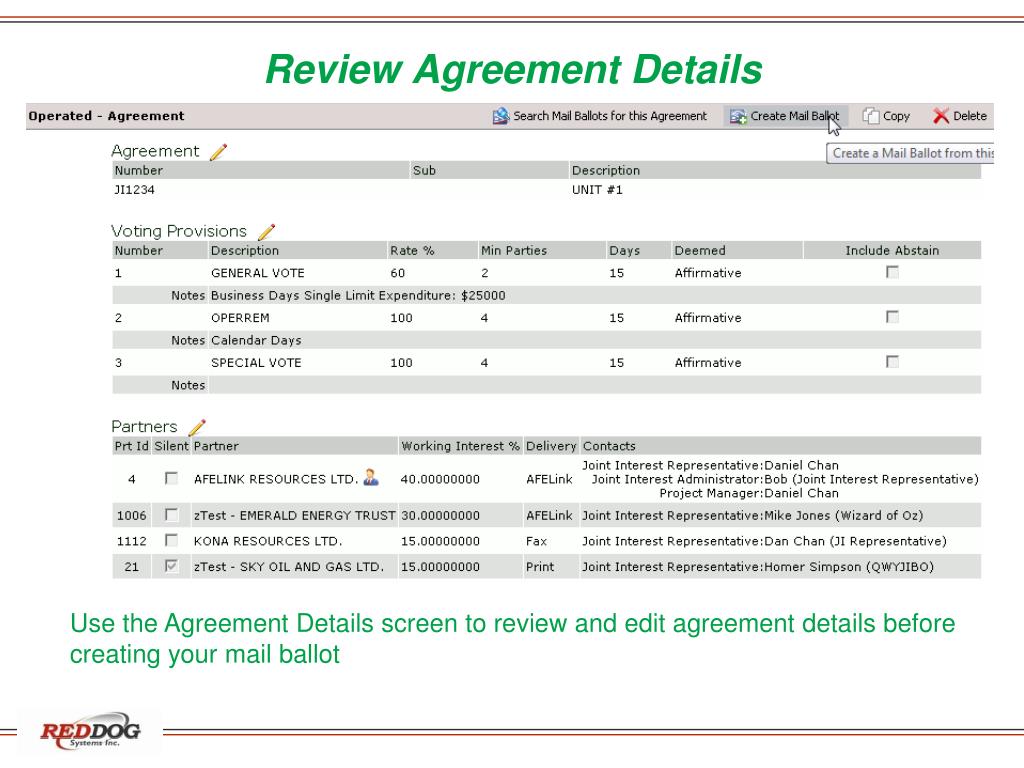
Task: Click Min Parties value 2 for GENERAL VOTE
Action: click(485, 273)
